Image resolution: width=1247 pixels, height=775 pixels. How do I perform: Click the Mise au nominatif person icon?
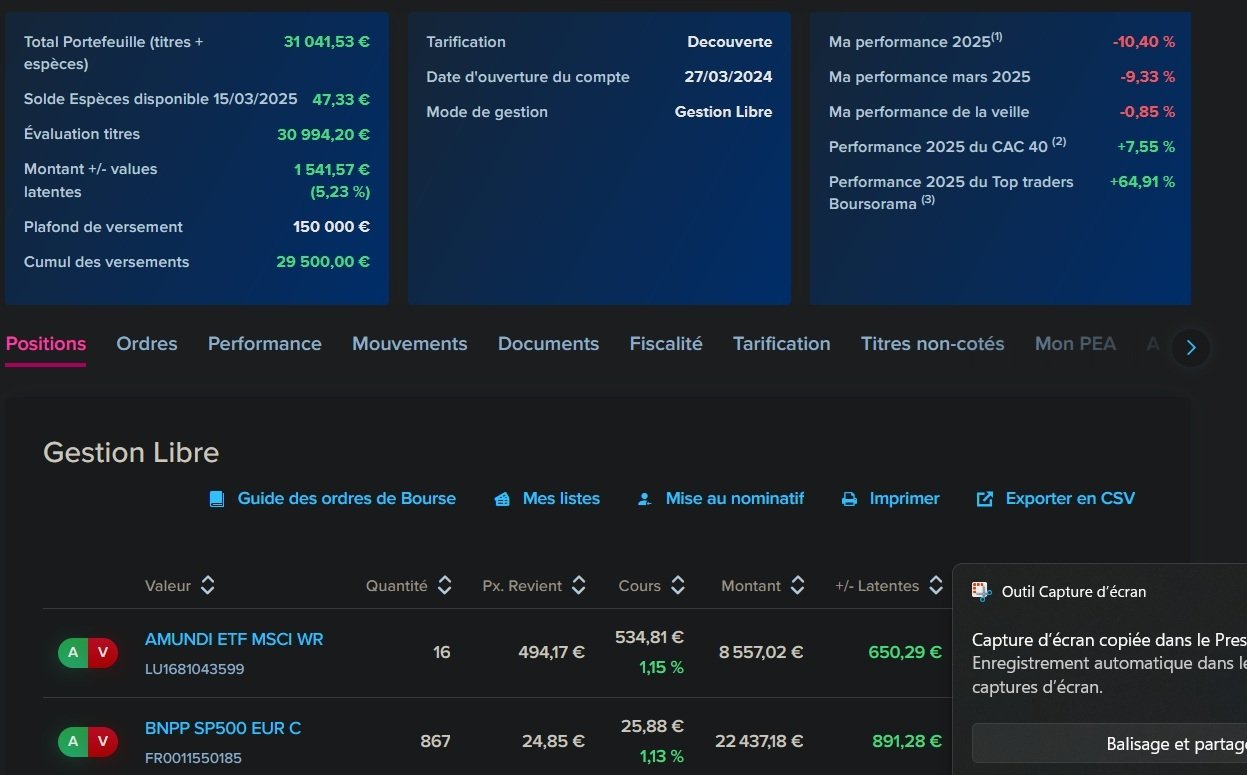645,499
